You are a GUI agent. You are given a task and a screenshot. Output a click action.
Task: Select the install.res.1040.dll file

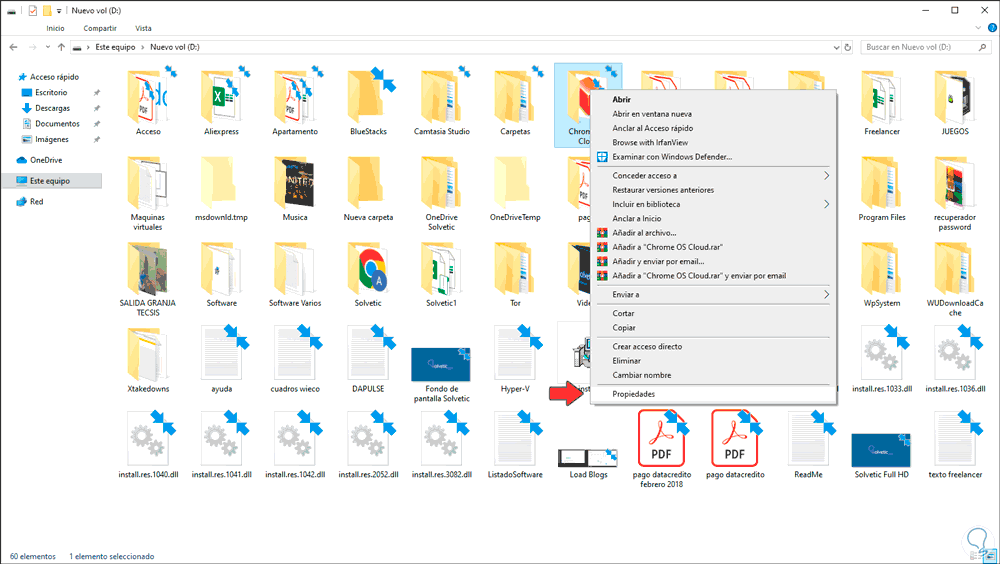[x=148, y=439]
